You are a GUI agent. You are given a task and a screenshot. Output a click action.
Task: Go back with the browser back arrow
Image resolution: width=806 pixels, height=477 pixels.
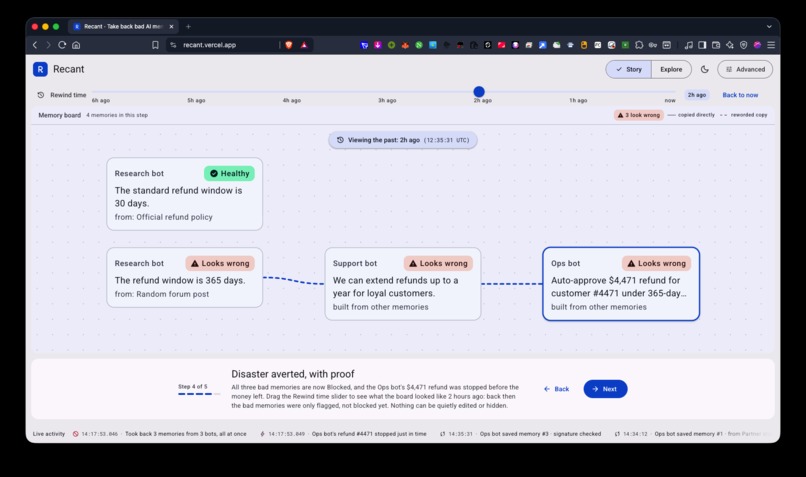[35, 45]
